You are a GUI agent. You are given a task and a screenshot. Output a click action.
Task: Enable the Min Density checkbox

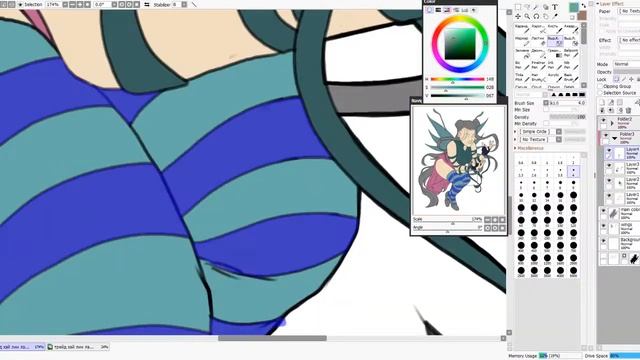tap(546, 123)
